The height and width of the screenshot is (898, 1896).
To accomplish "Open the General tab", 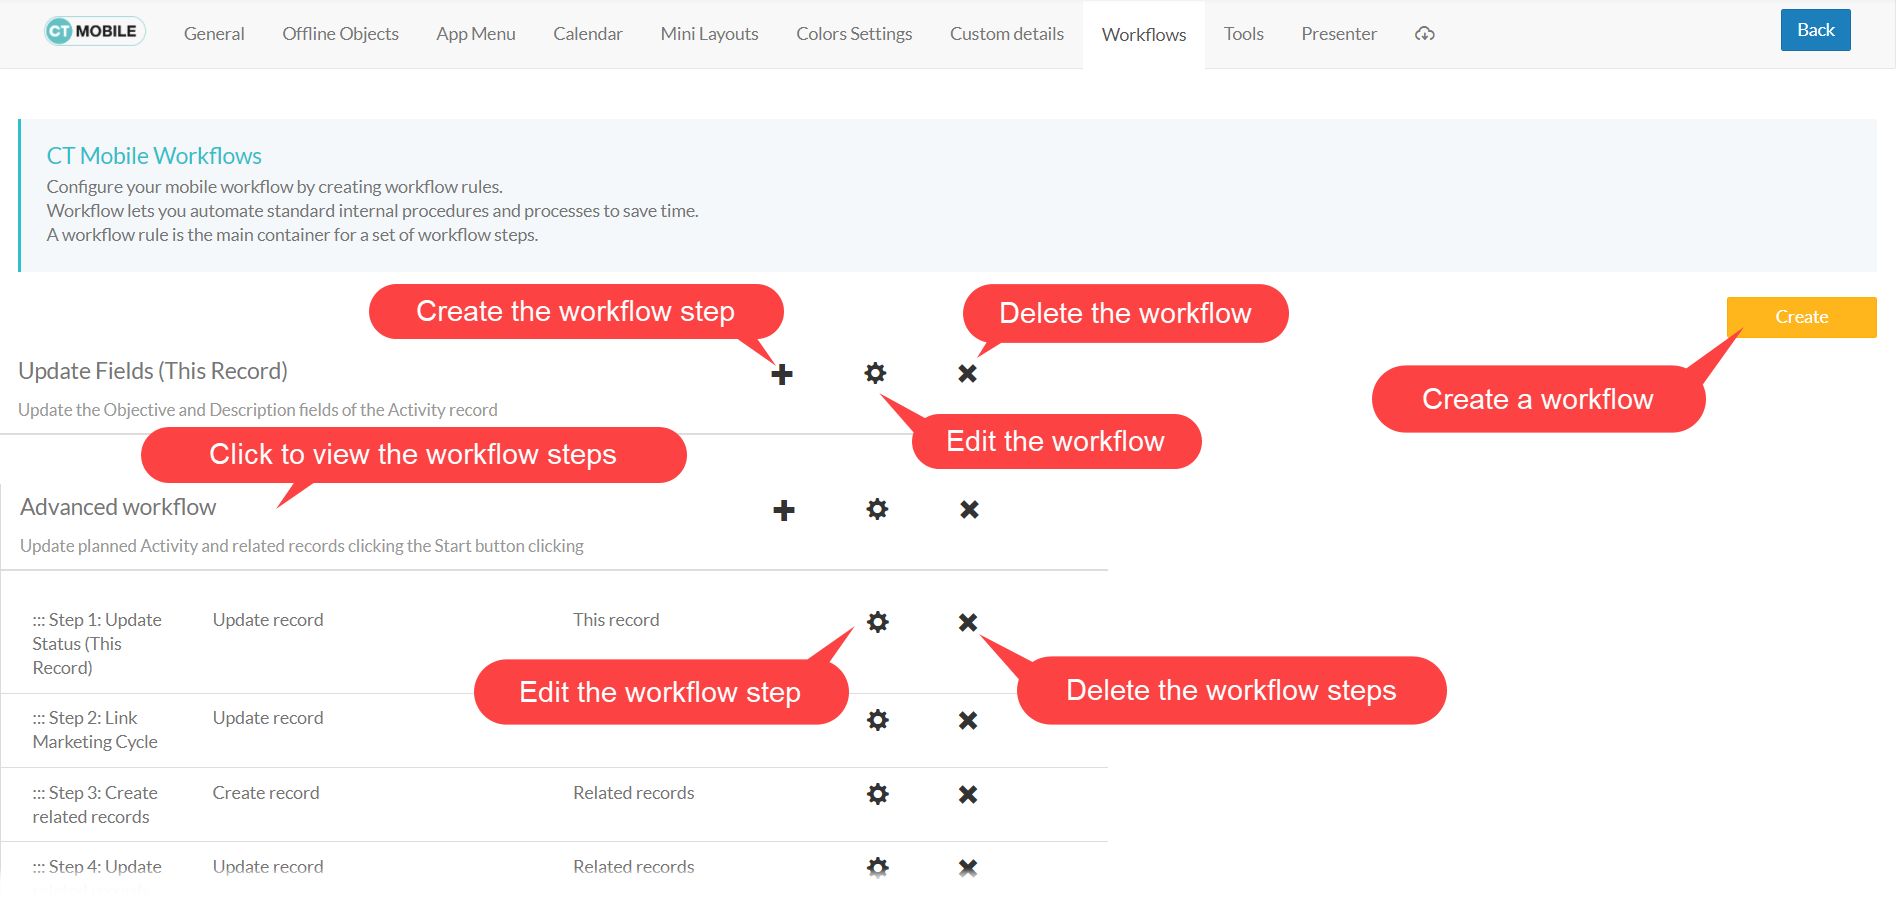I will 214,34.
